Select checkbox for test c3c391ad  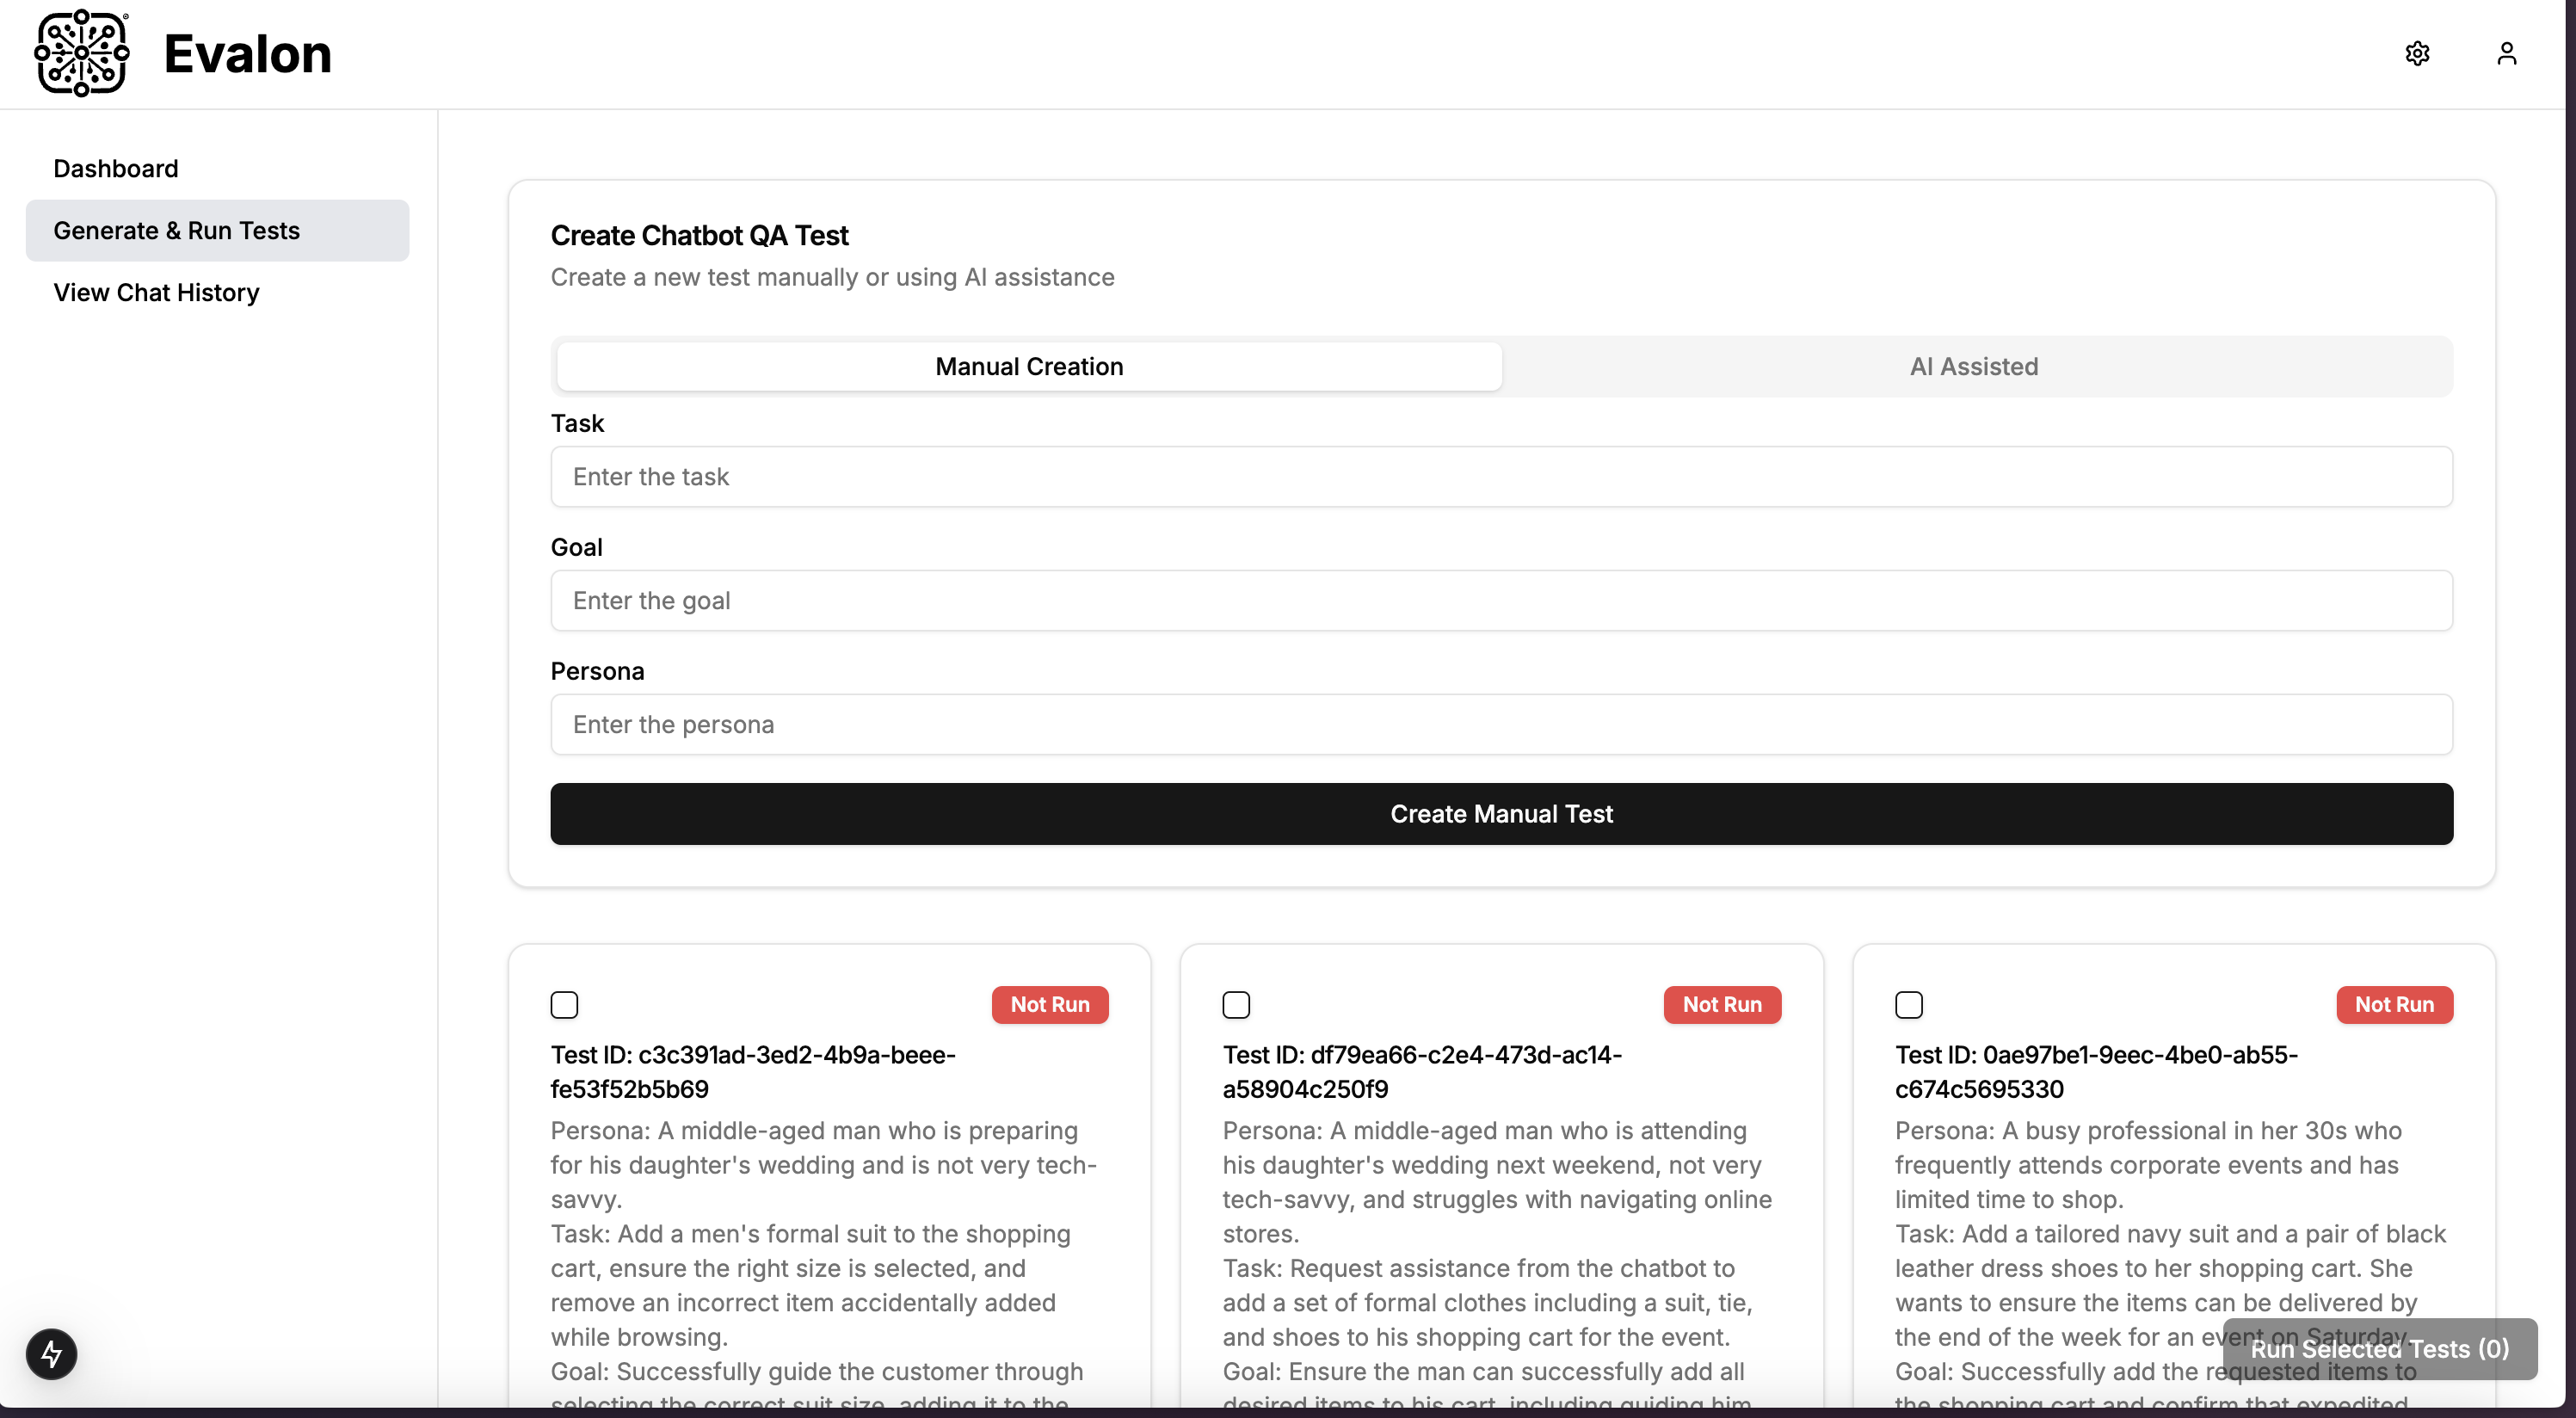pos(564,1004)
